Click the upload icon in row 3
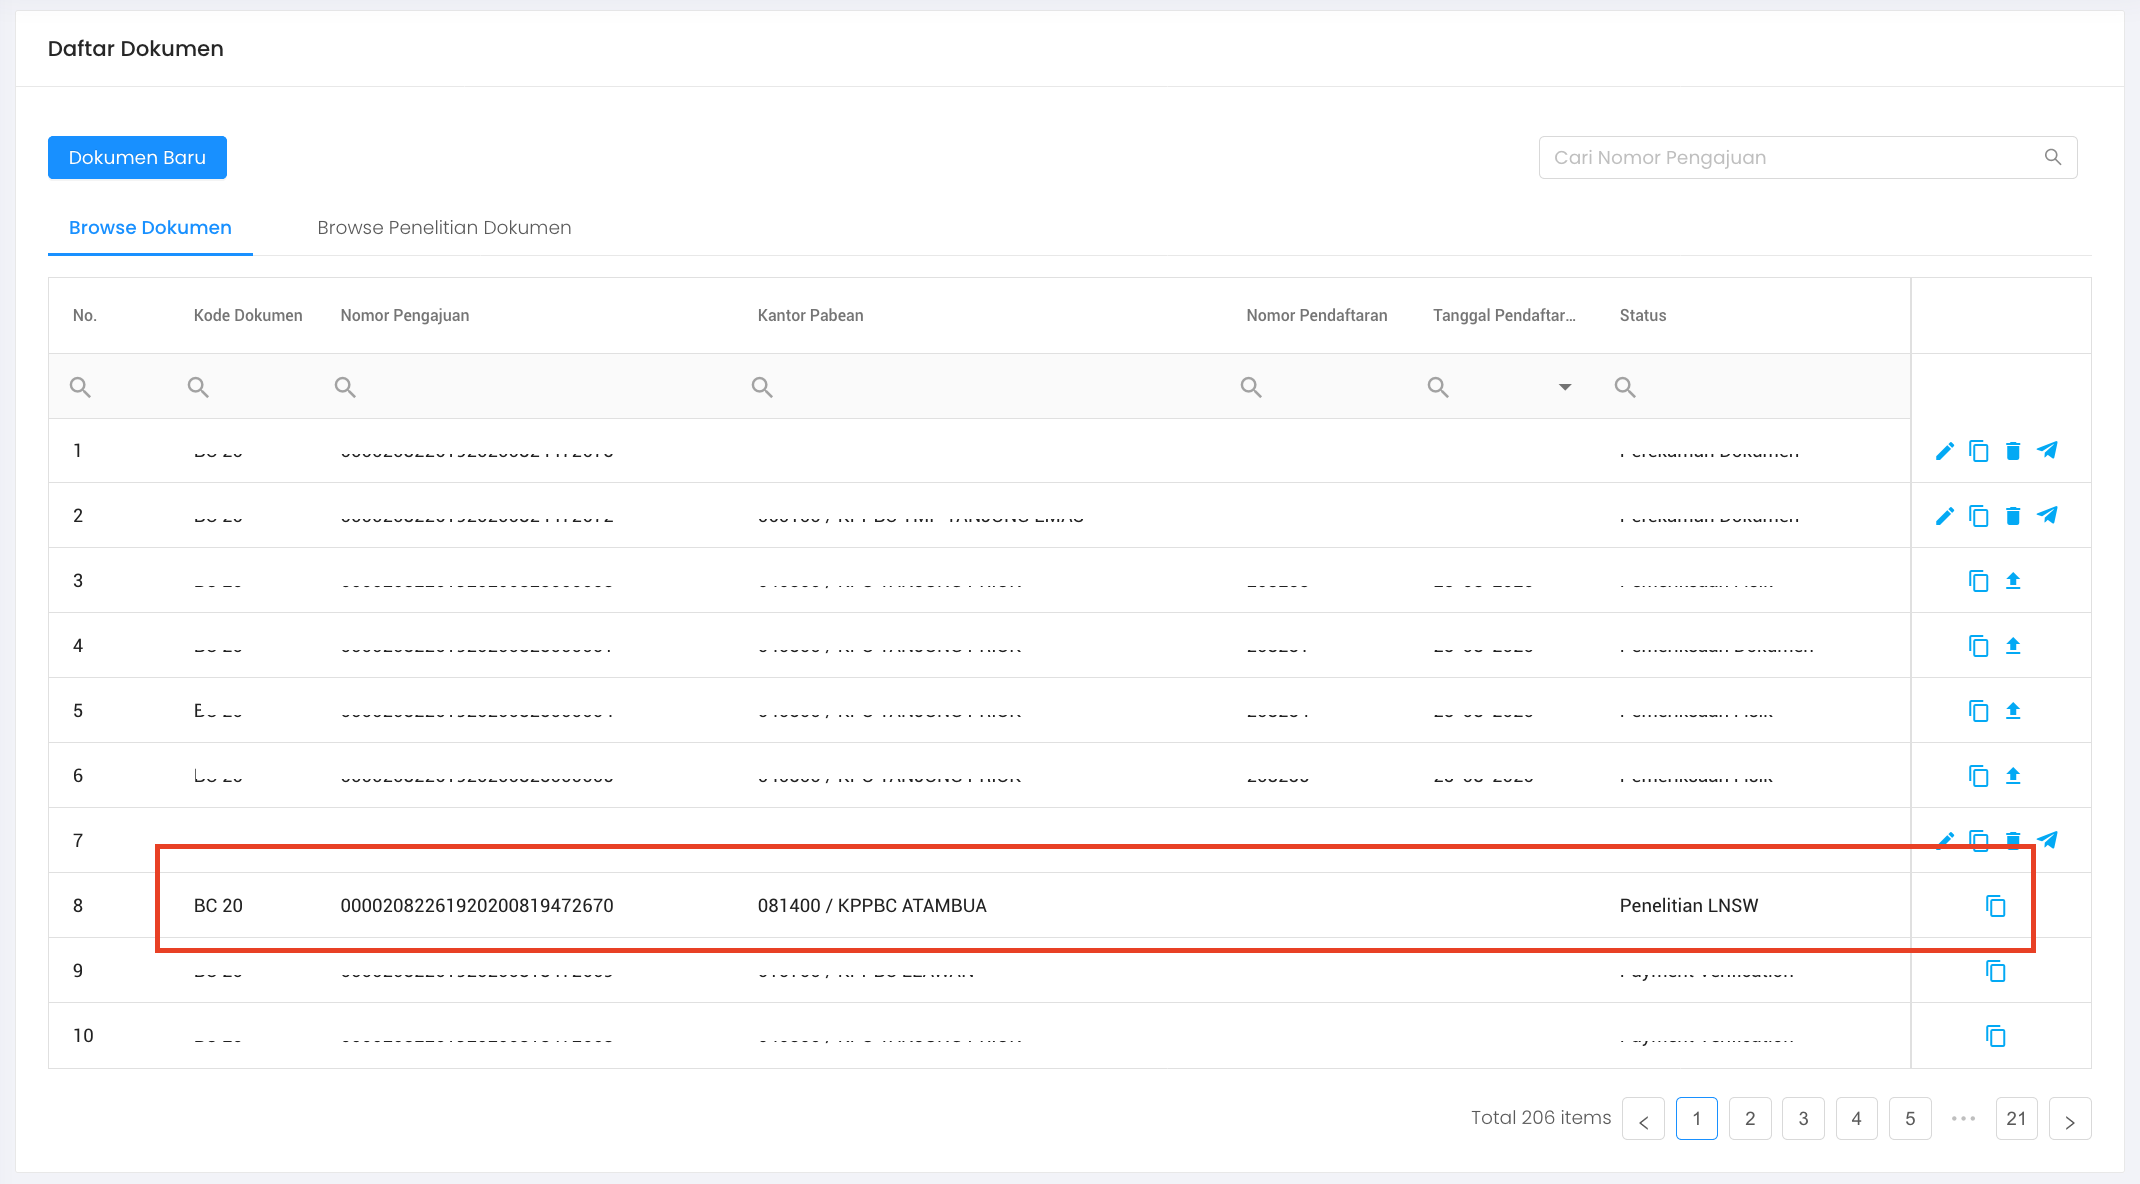 pyautogui.click(x=2013, y=581)
